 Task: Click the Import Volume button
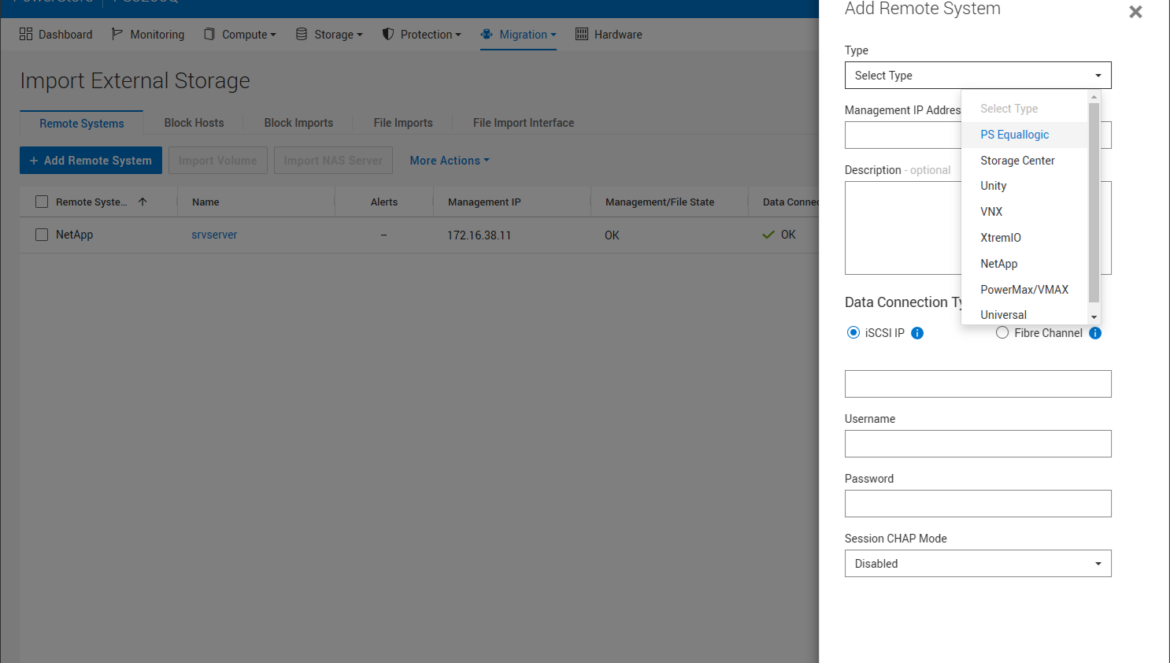pos(218,160)
